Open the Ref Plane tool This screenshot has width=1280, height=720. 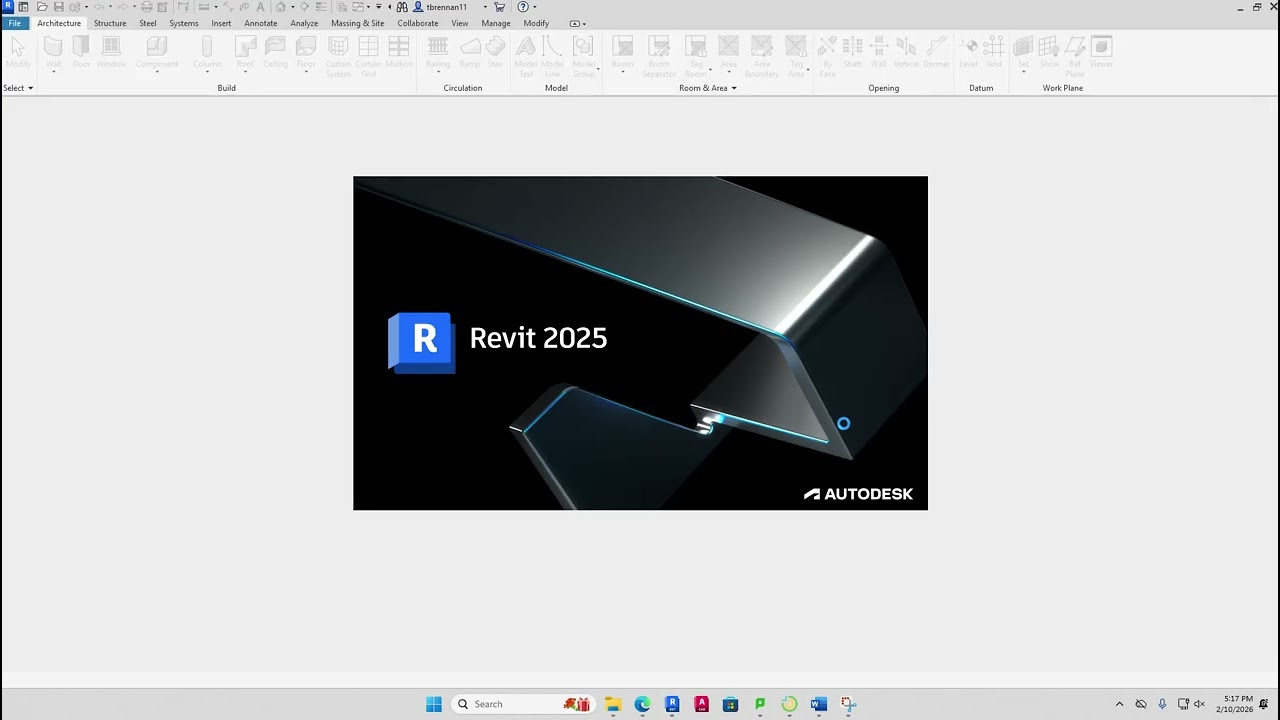(x=1075, y=56)
